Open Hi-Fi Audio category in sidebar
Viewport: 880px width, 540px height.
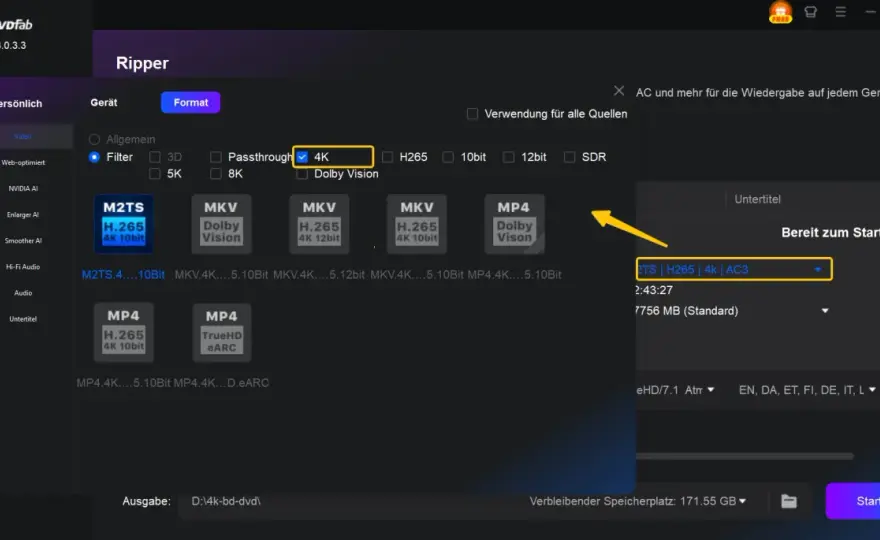pos(23,267)
